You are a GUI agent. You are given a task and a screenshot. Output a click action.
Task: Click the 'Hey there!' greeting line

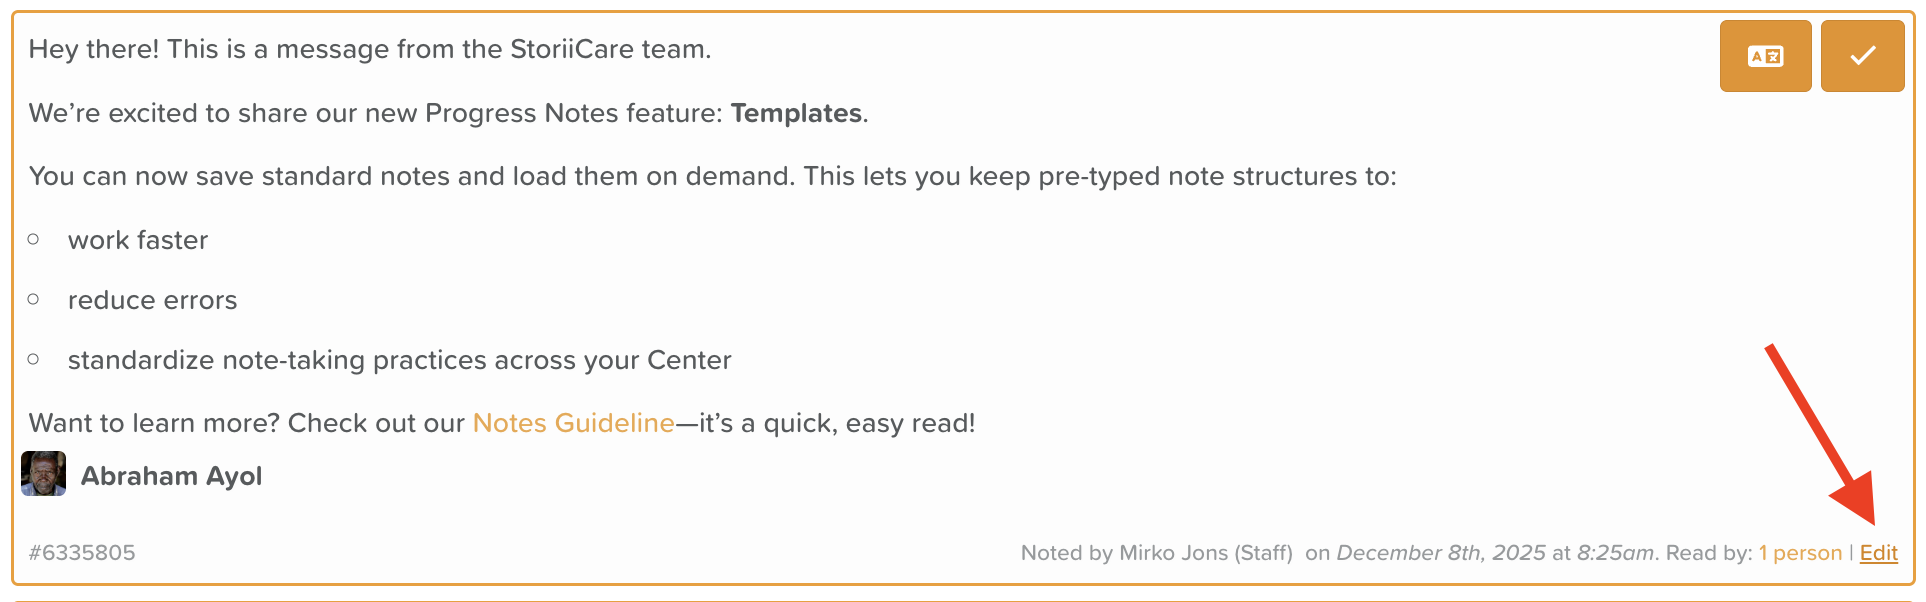[x=369, y=49]
